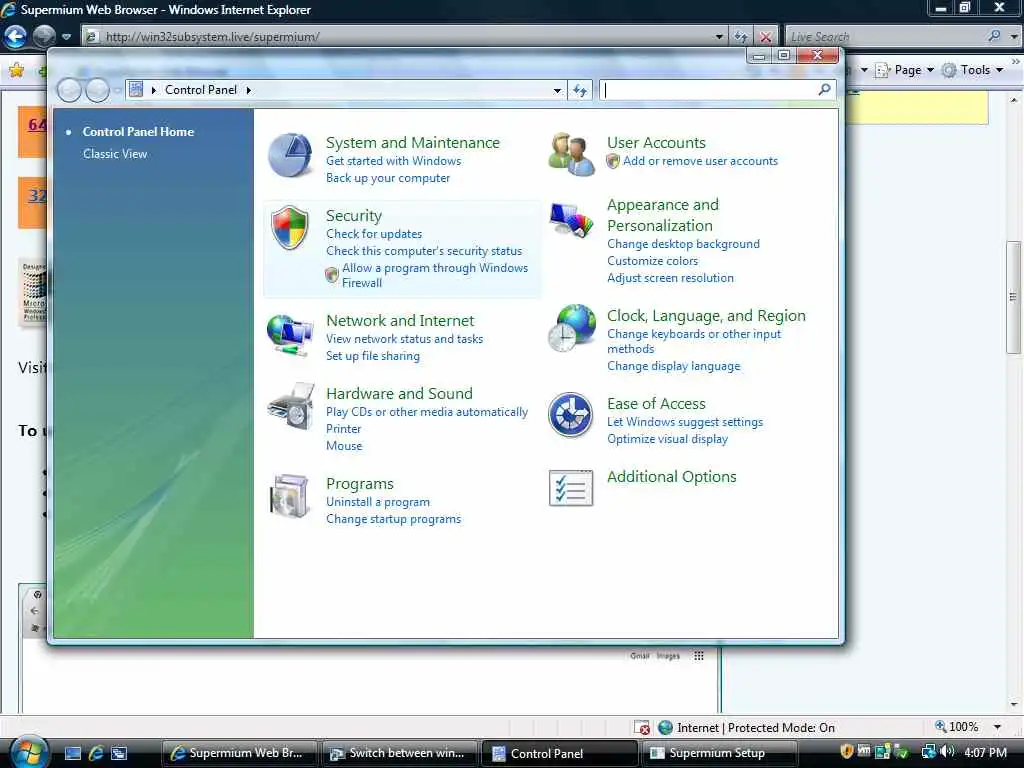
Task: Select Control Panel taskbar button
Action: (x=559, y=753)
